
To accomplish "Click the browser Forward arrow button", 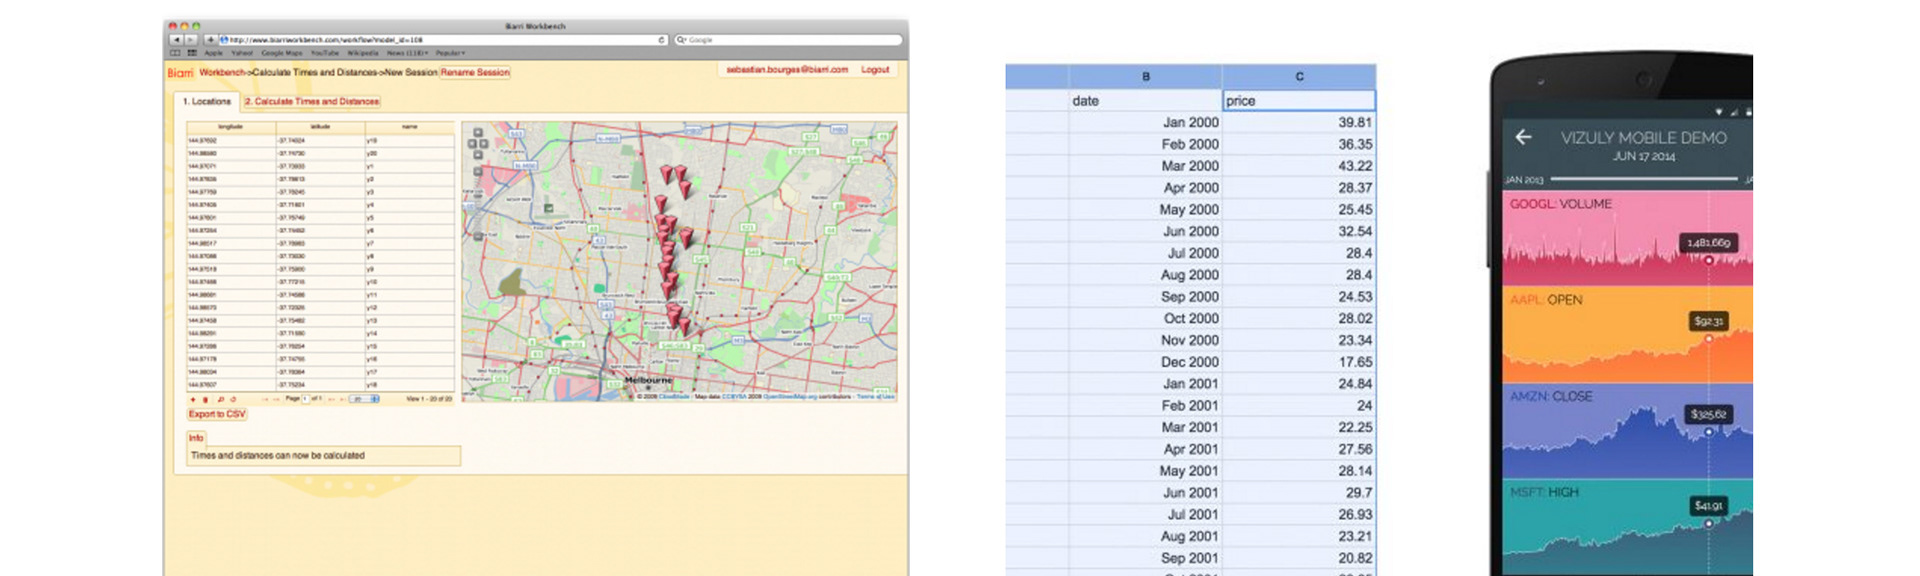I will [x=190, y=40].
